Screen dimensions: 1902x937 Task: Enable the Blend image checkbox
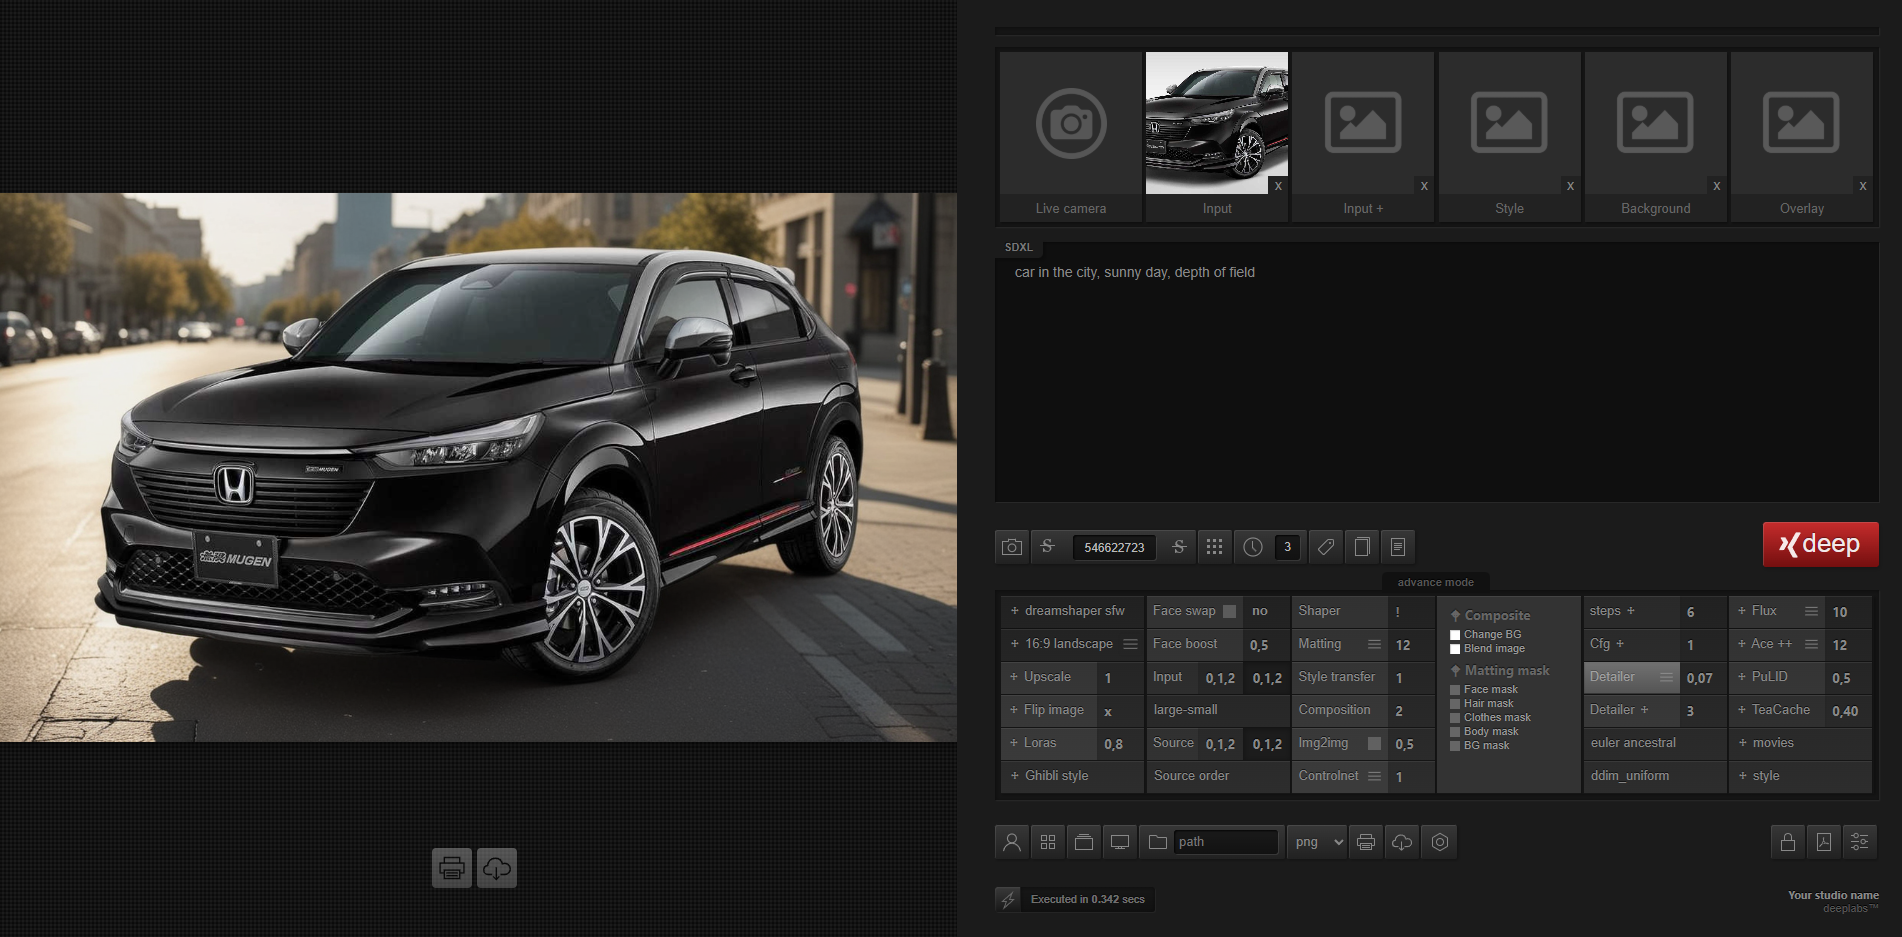(x=1455, y=649)
